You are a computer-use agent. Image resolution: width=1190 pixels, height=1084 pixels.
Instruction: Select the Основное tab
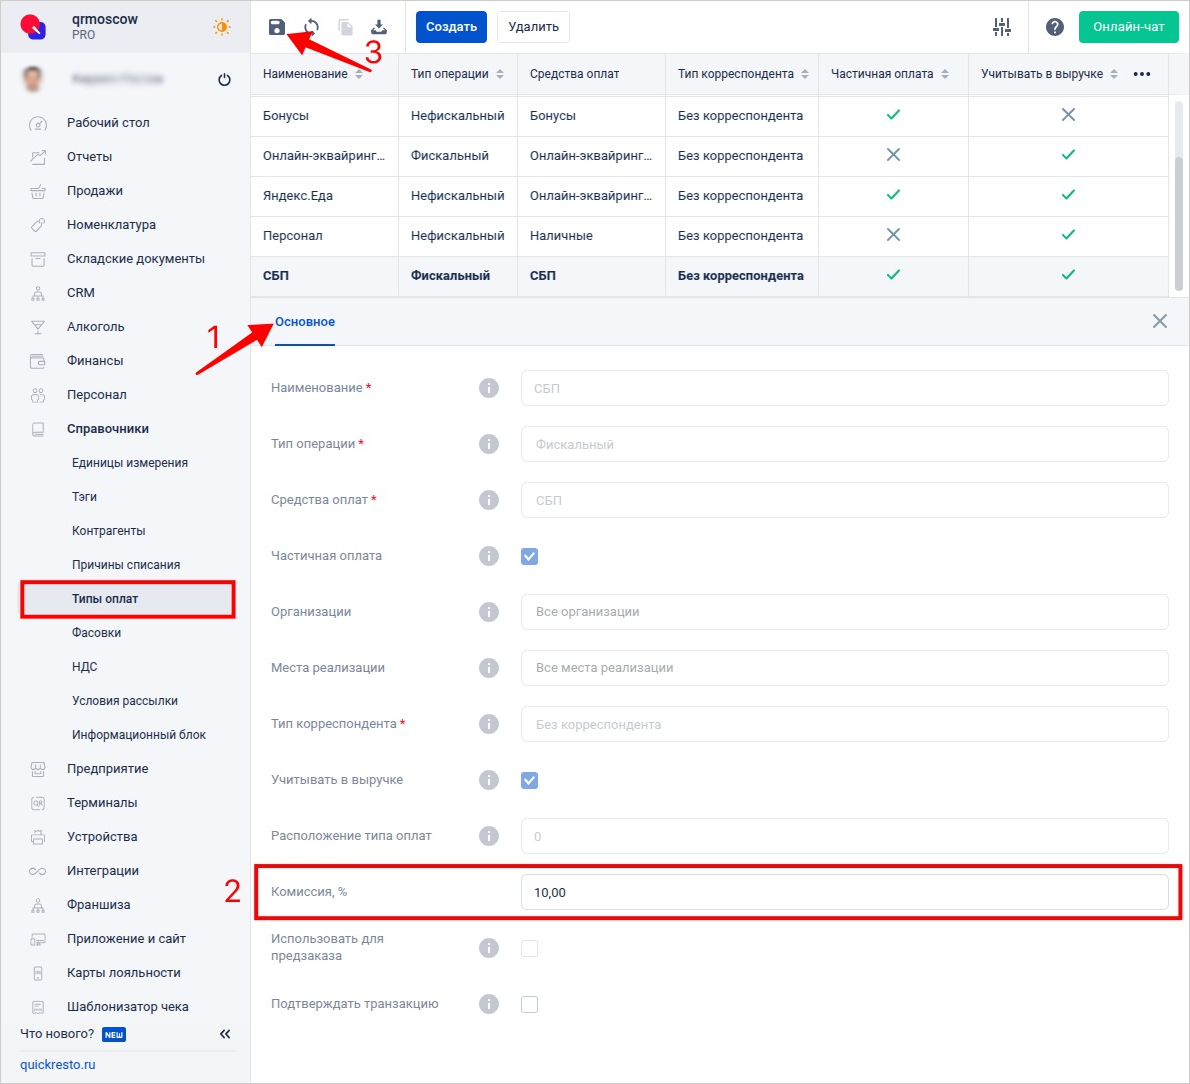click(305, 322)
